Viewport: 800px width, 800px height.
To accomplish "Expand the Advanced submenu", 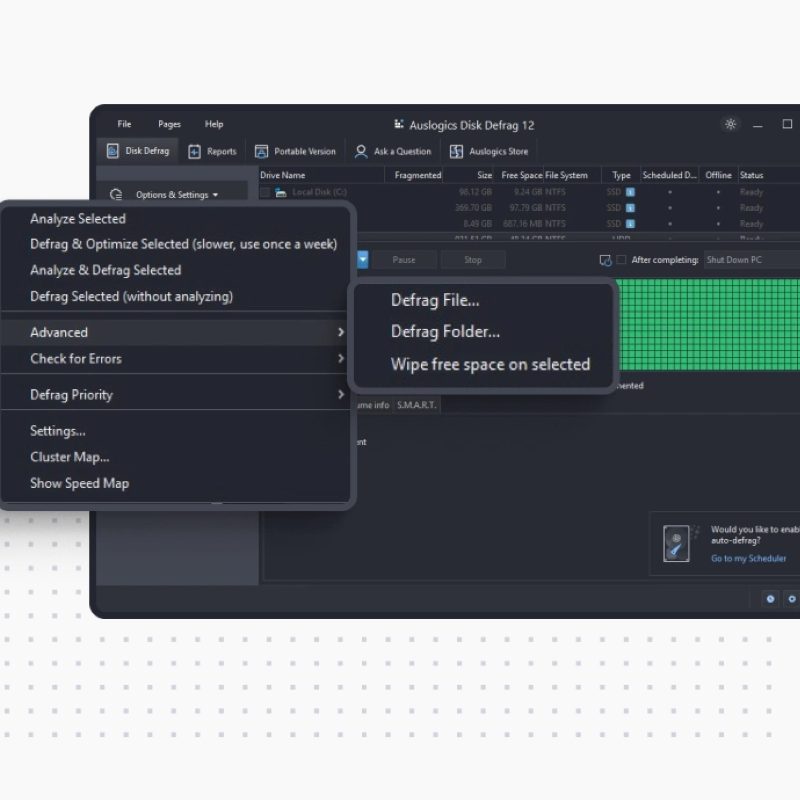I will tap(175, 332).
